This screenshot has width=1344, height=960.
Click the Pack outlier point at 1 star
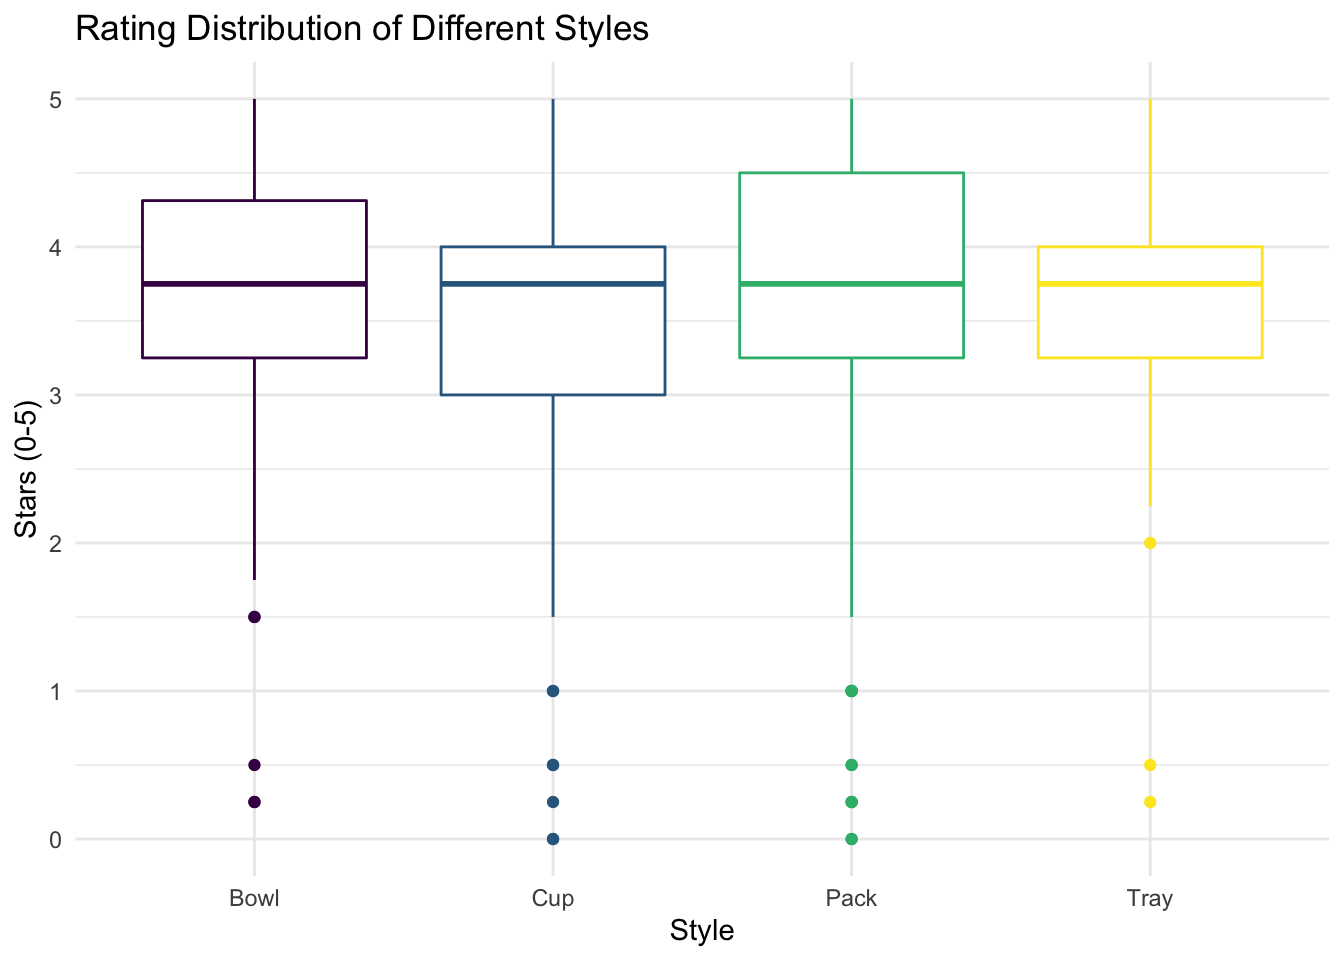pyautogui.click(x=851, y=691)
